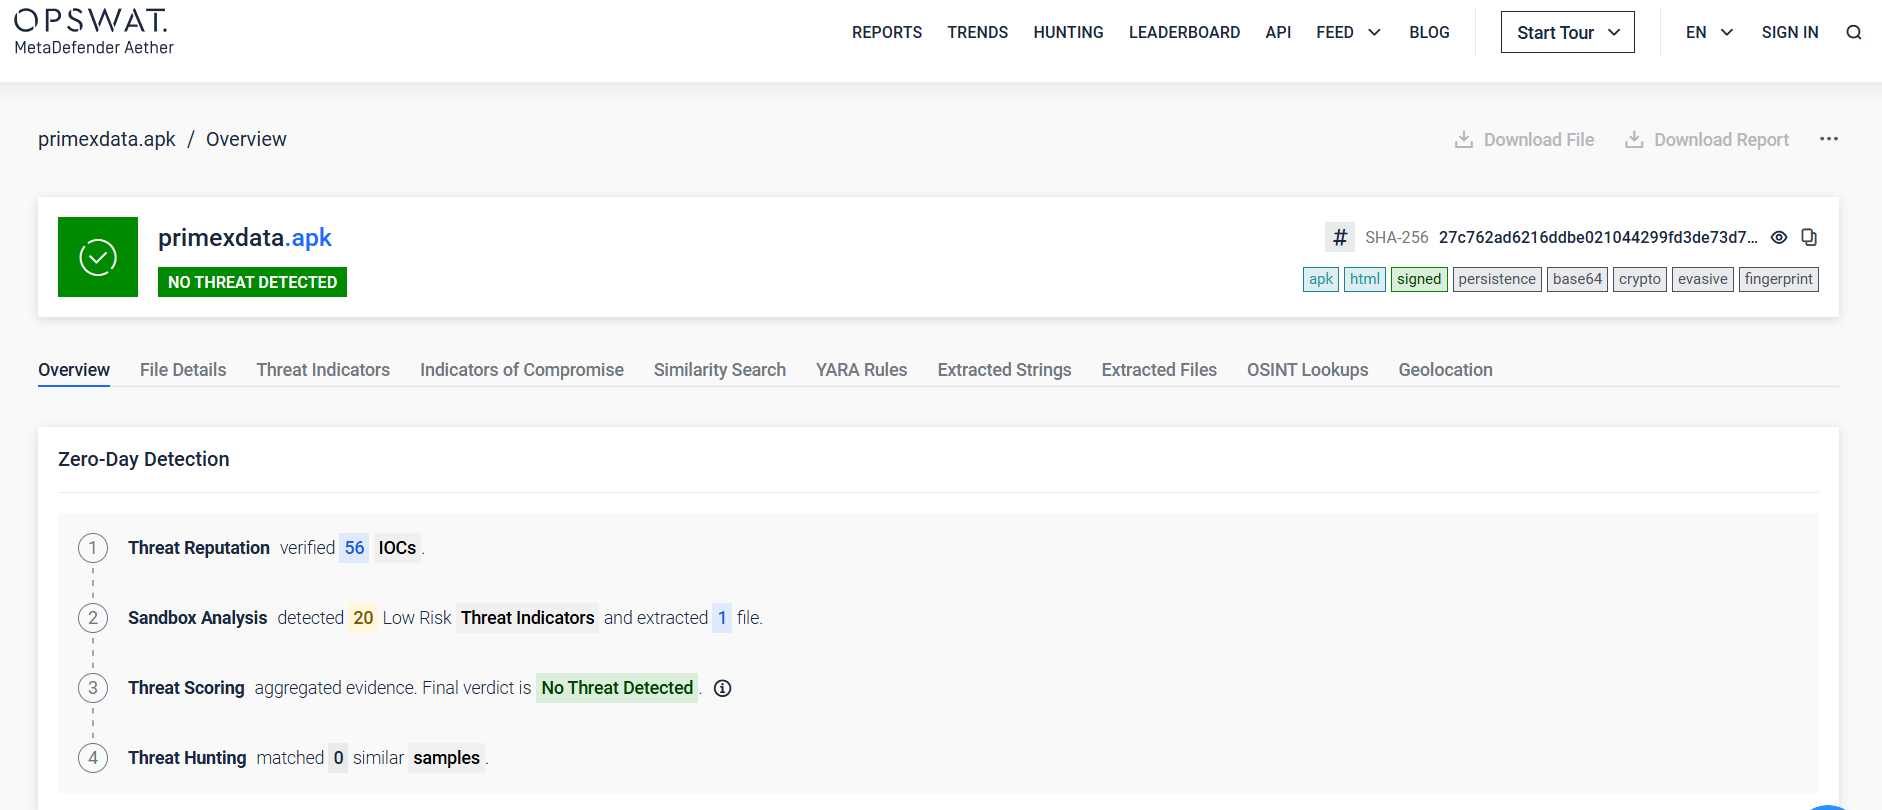This screenshot has width=1882, height=810.
Task: Click the primexdata.apk file title
Action: coord(245,237)
